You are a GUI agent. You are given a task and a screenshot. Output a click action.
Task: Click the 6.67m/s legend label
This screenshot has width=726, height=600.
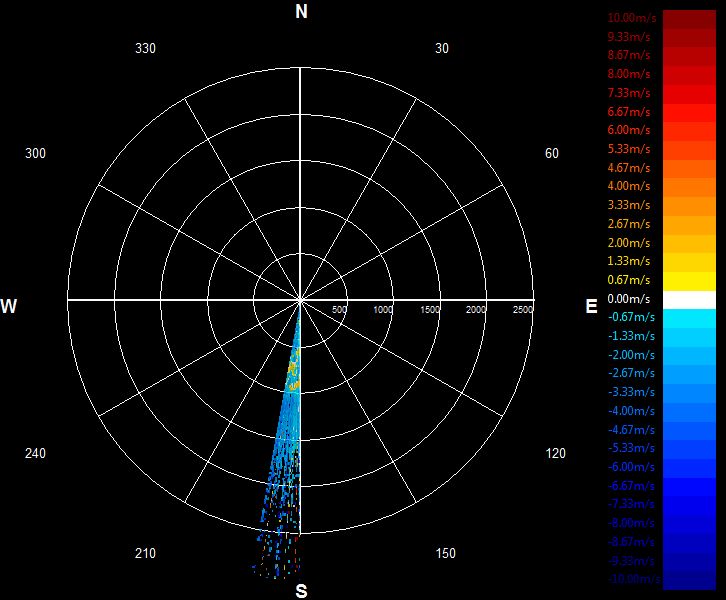(x=629, y=112)
